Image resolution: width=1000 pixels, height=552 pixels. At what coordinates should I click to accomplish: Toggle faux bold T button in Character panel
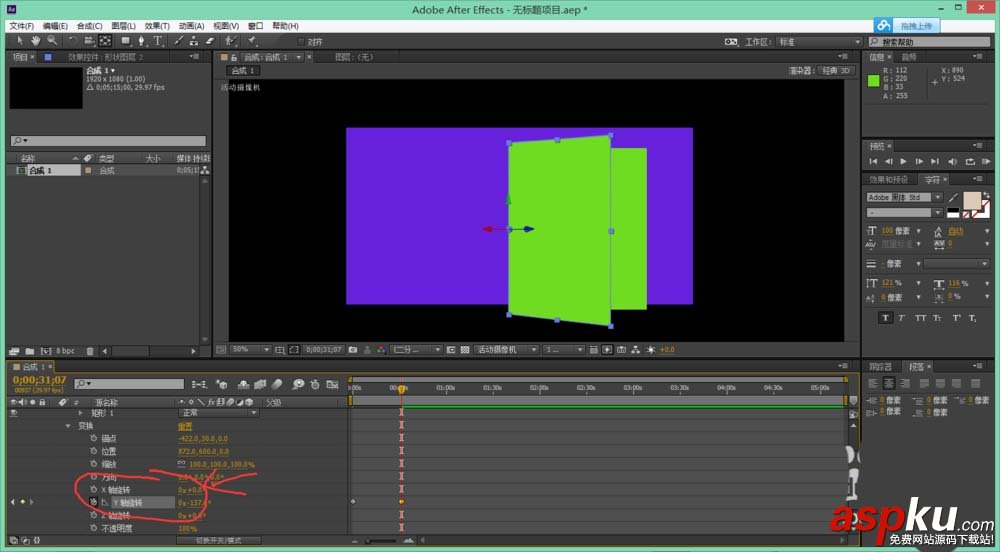coord(885,317)
